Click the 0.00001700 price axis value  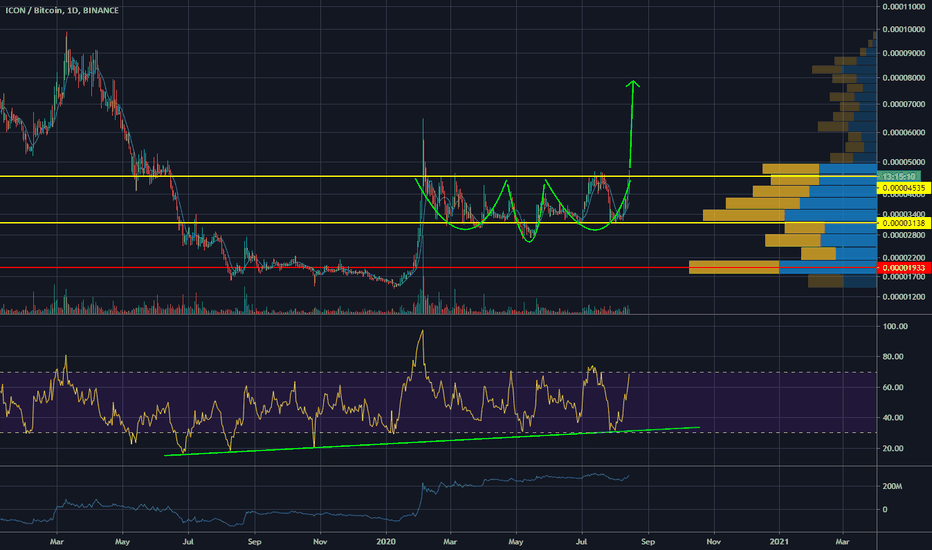[903, 277]
